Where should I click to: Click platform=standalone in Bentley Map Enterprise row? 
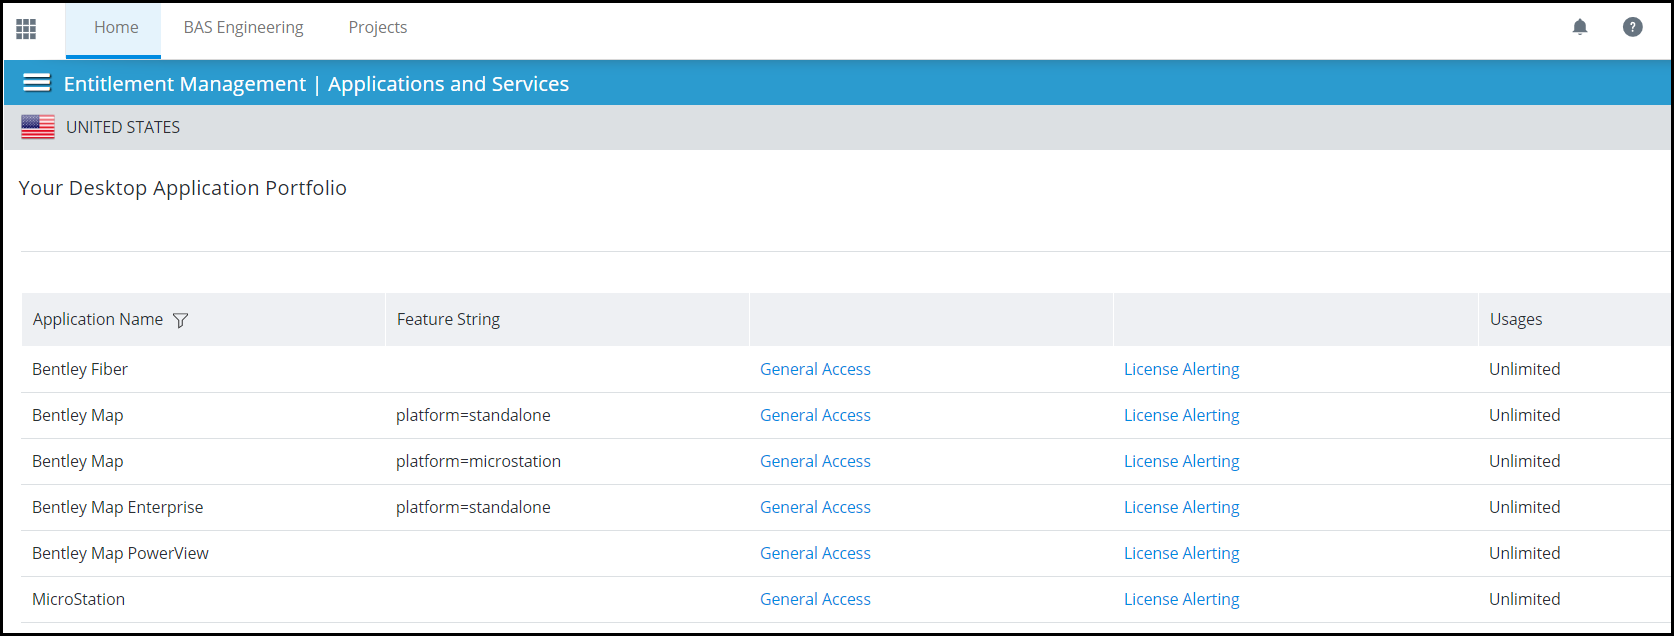click(473, 507)
